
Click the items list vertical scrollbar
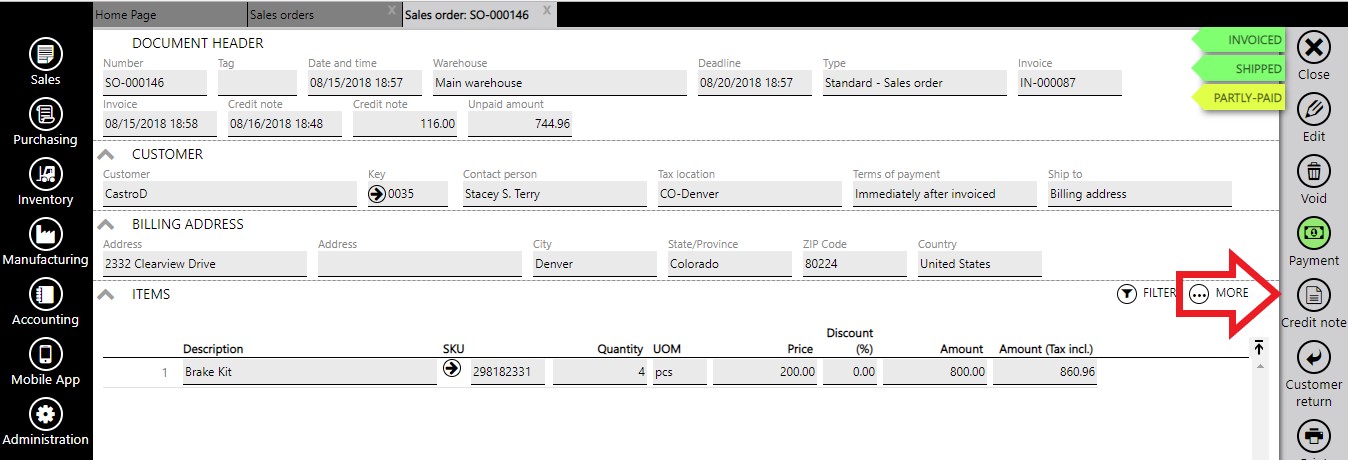[1259, 410]
